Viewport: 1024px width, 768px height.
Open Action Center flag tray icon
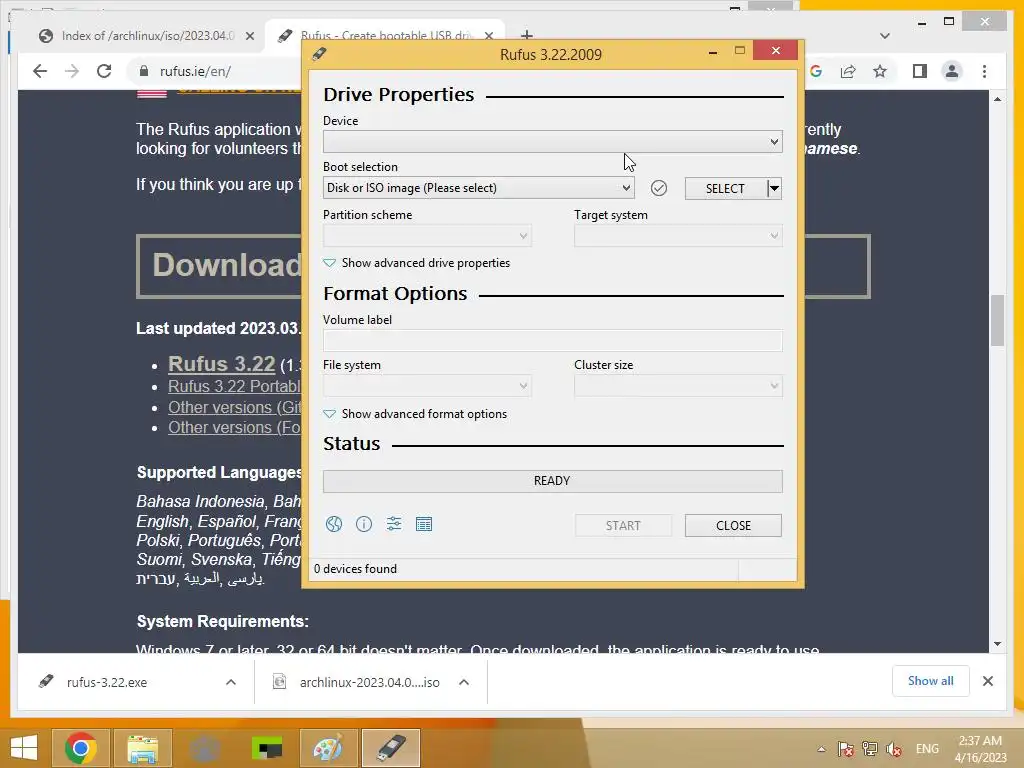pyautogui.click(x=846, y=749)
